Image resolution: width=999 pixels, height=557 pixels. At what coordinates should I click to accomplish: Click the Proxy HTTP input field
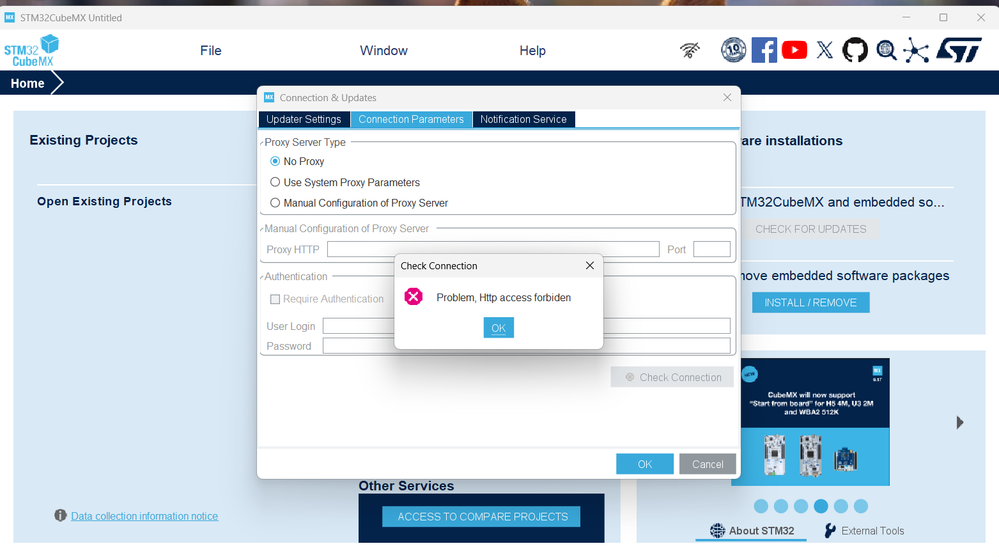coord(493,249)
